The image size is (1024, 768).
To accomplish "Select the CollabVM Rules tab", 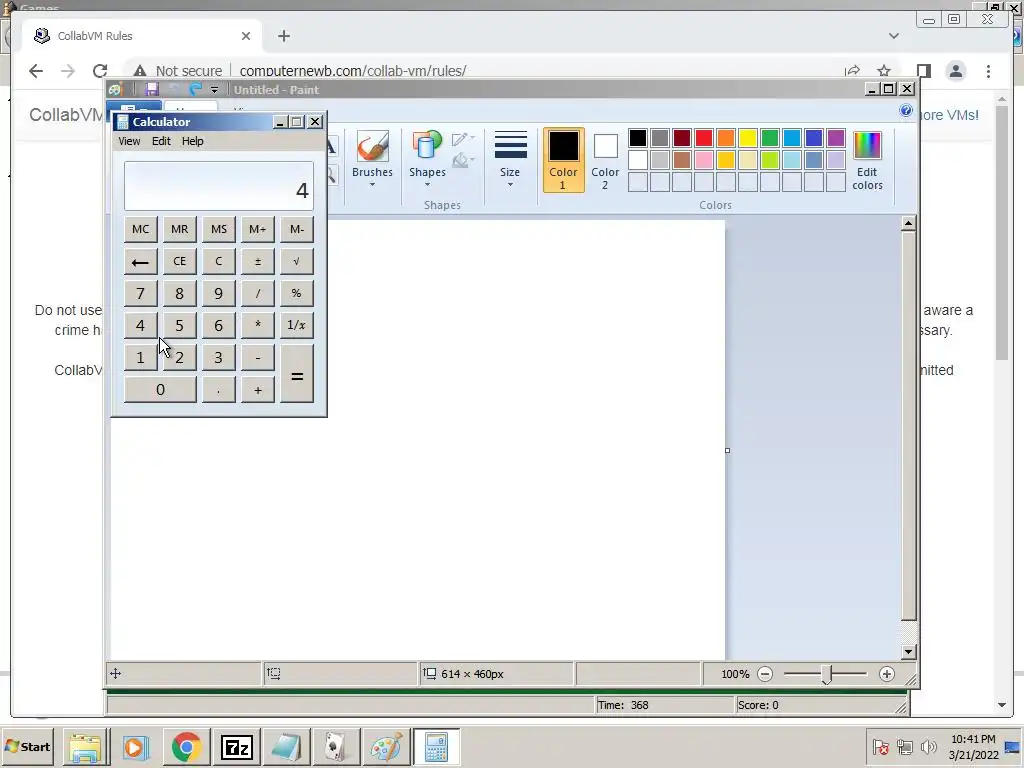I will 142,36.
